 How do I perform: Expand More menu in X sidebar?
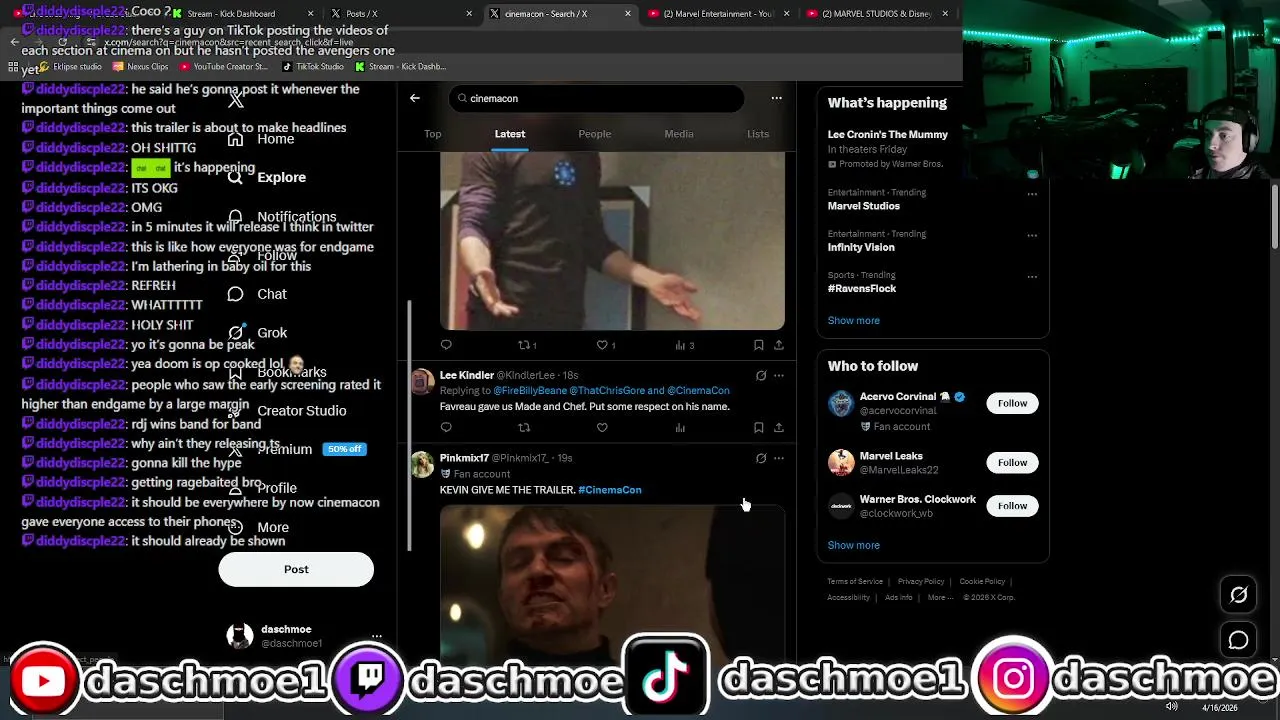pos(259,528)
